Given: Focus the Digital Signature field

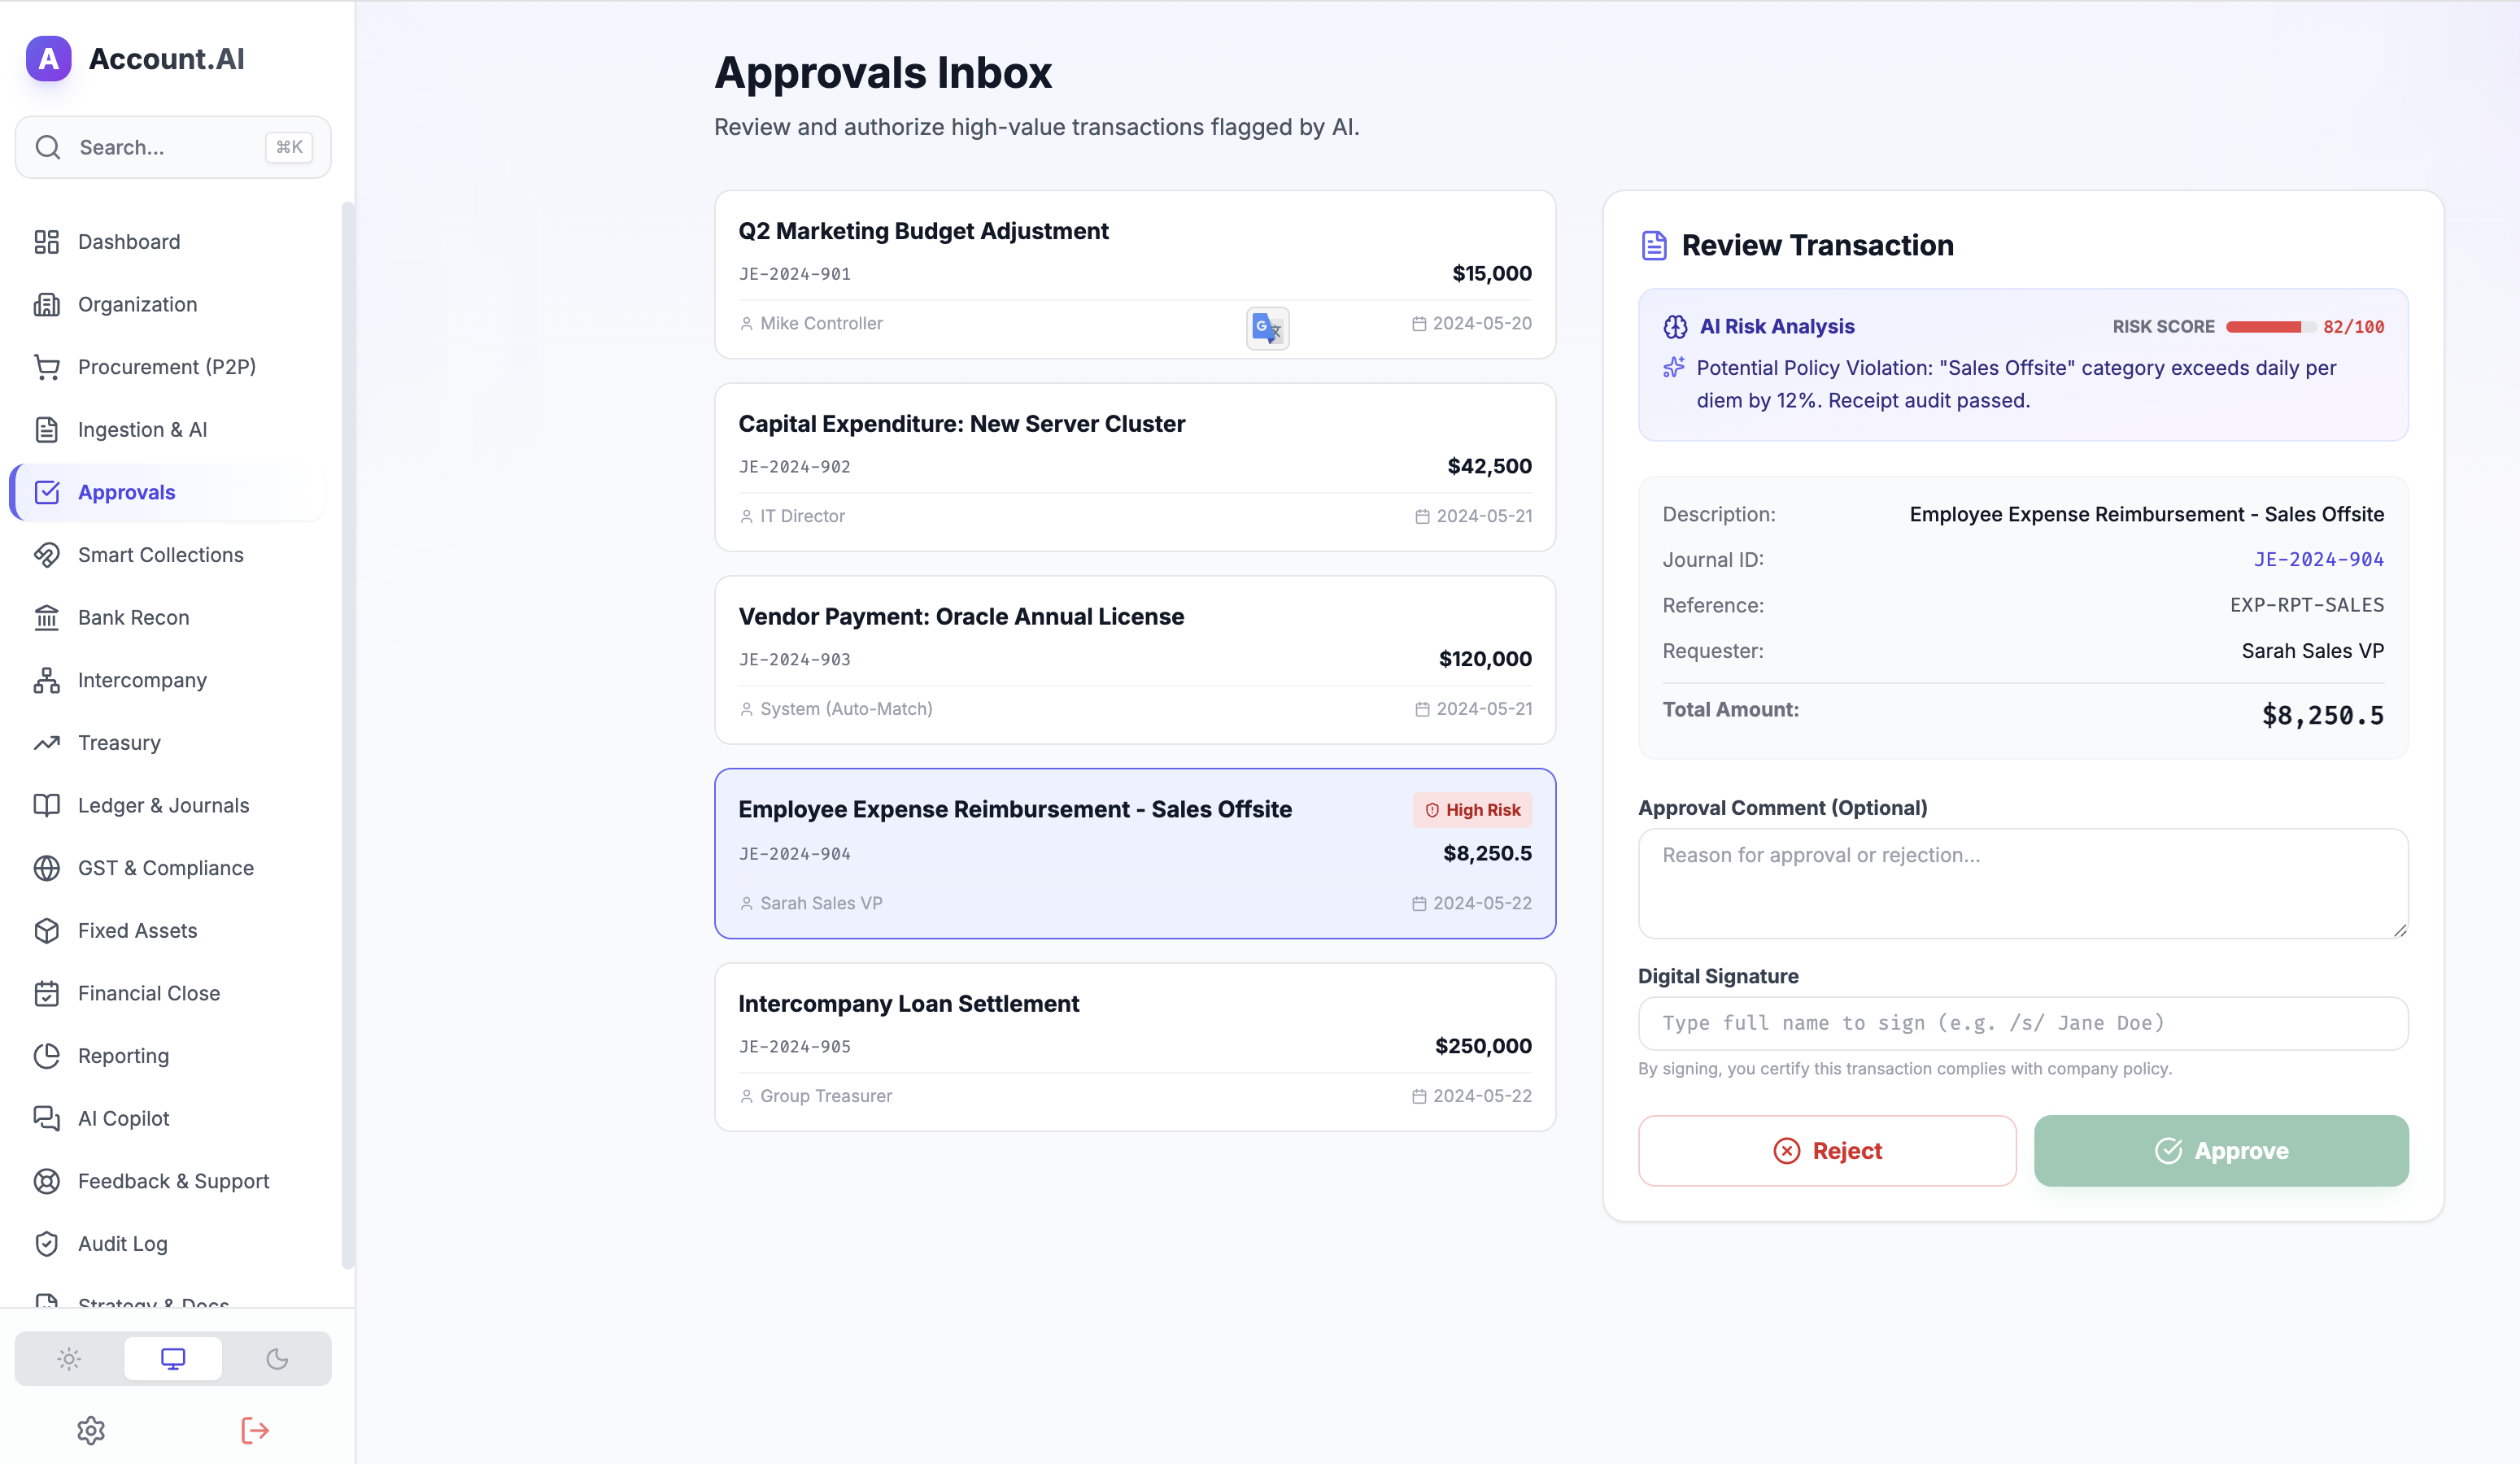Looking at the screenshot, I should coord(2022,1023).
